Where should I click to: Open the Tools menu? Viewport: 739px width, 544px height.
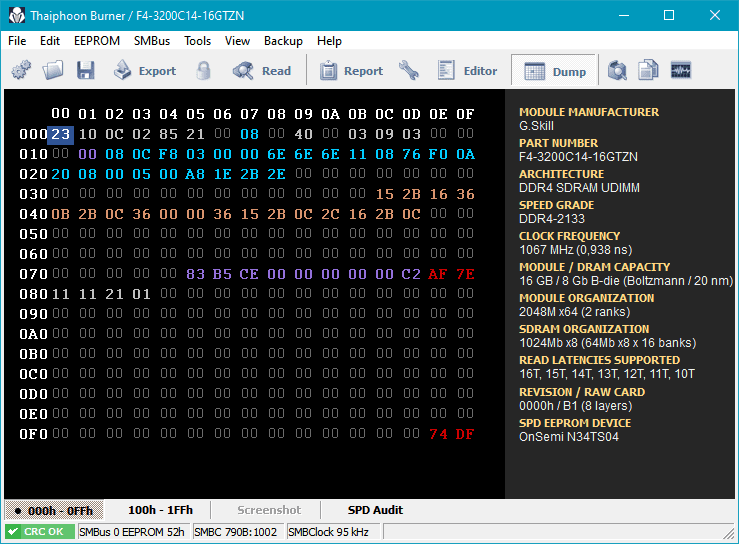[197, 41]
